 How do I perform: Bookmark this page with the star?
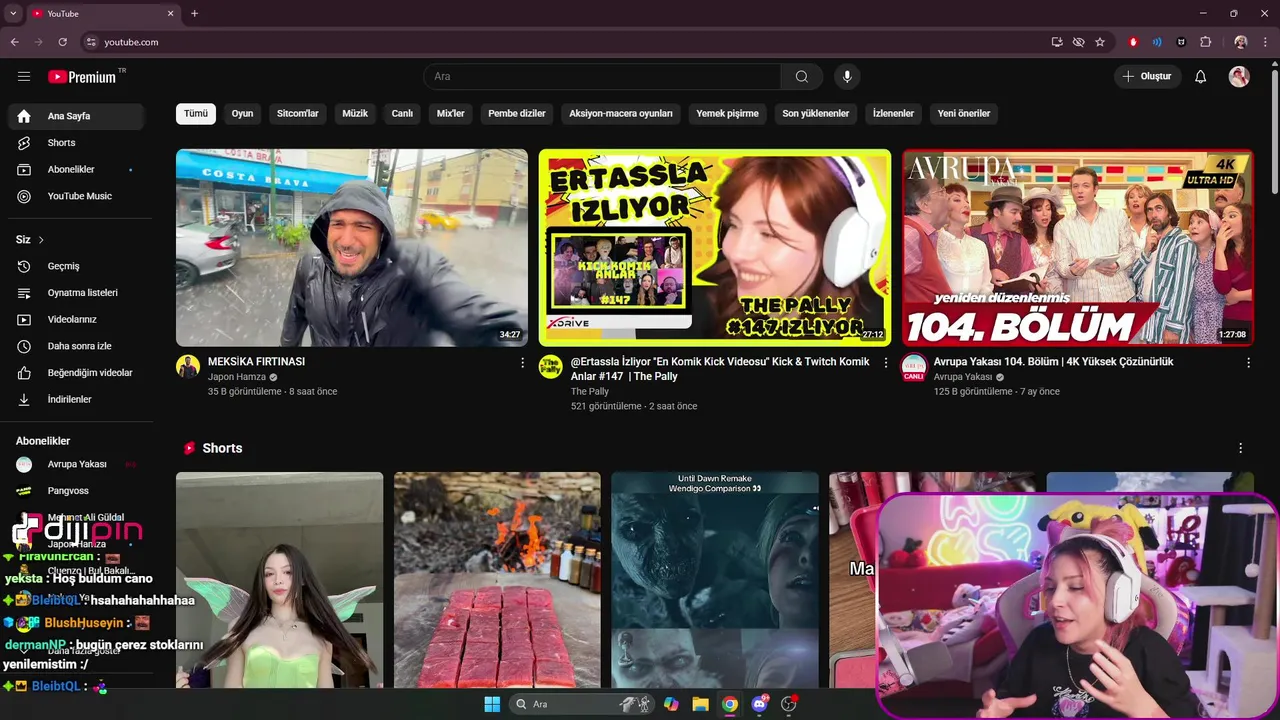(1100, 42)
